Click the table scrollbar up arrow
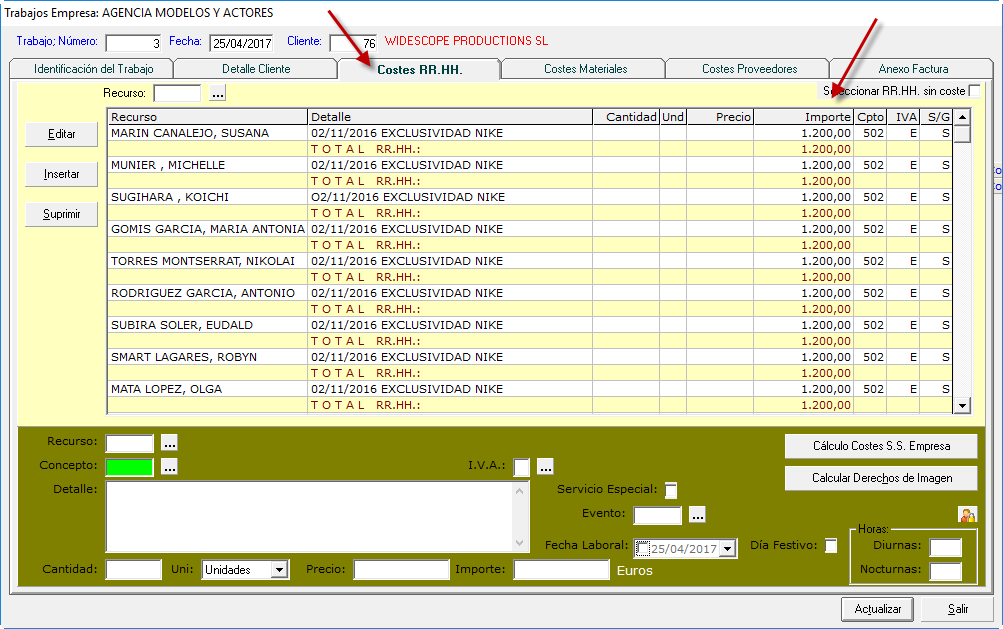The image size is (1003, 629). [962, 117]
